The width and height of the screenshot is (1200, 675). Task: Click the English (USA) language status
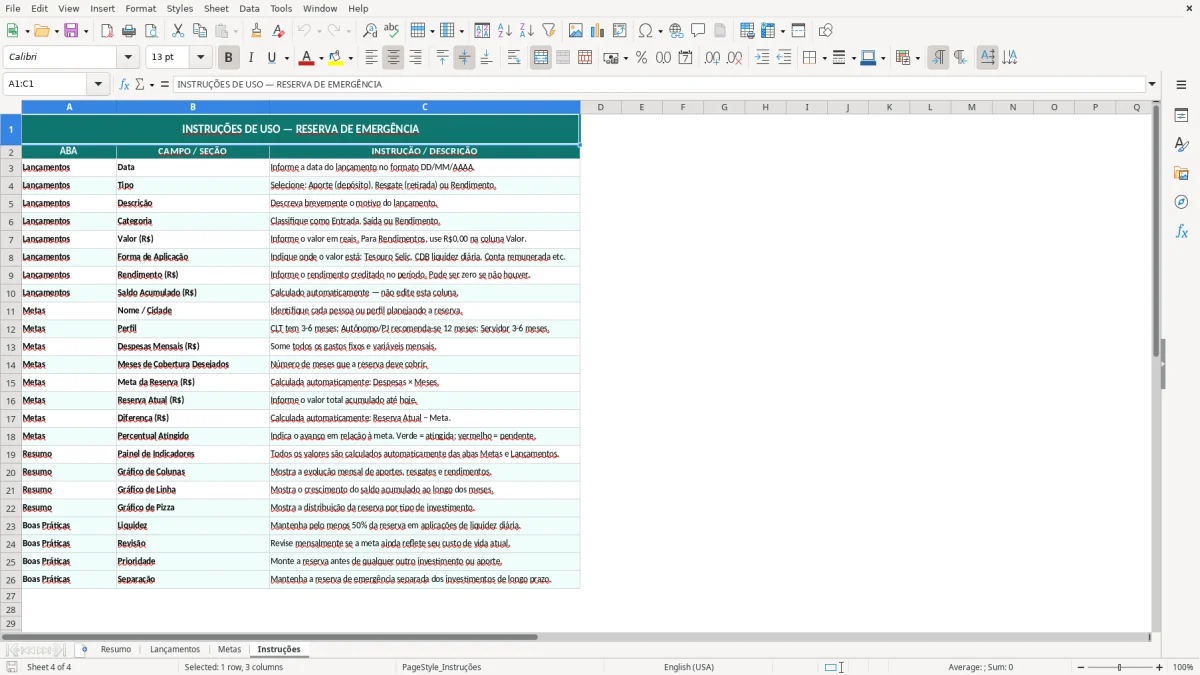[x=689, y=667]
